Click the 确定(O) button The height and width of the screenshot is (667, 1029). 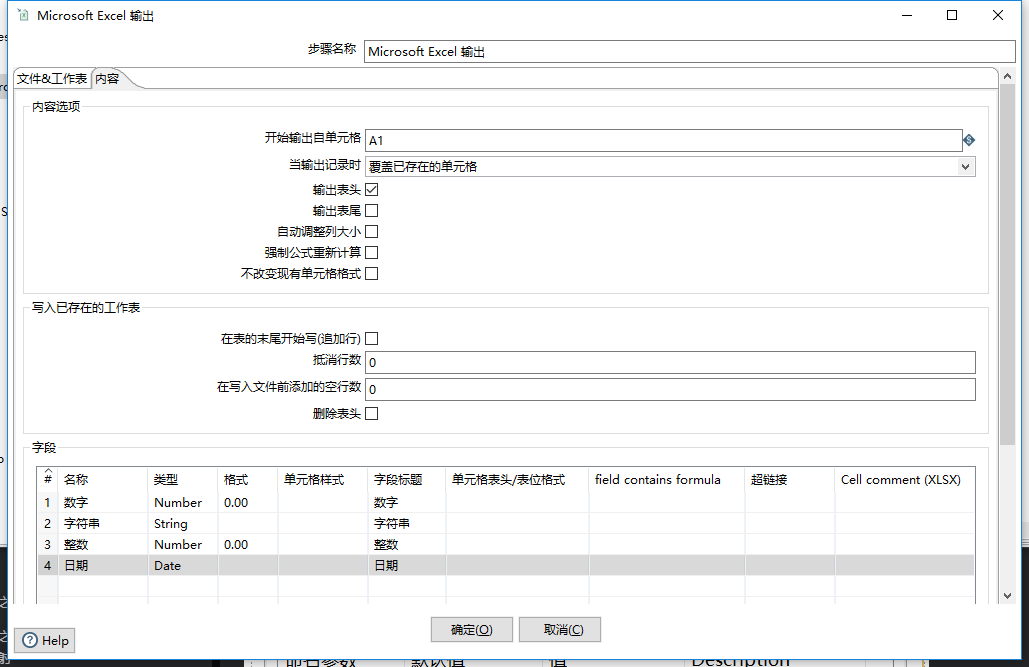pyautogui.click(x=471, y=630)
